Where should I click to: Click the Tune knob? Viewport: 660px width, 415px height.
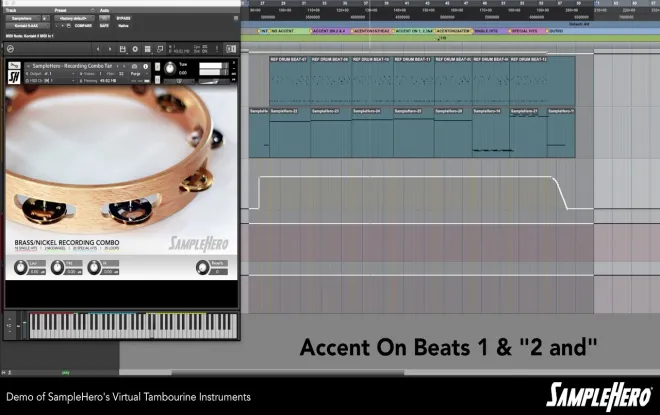[170, 68]
